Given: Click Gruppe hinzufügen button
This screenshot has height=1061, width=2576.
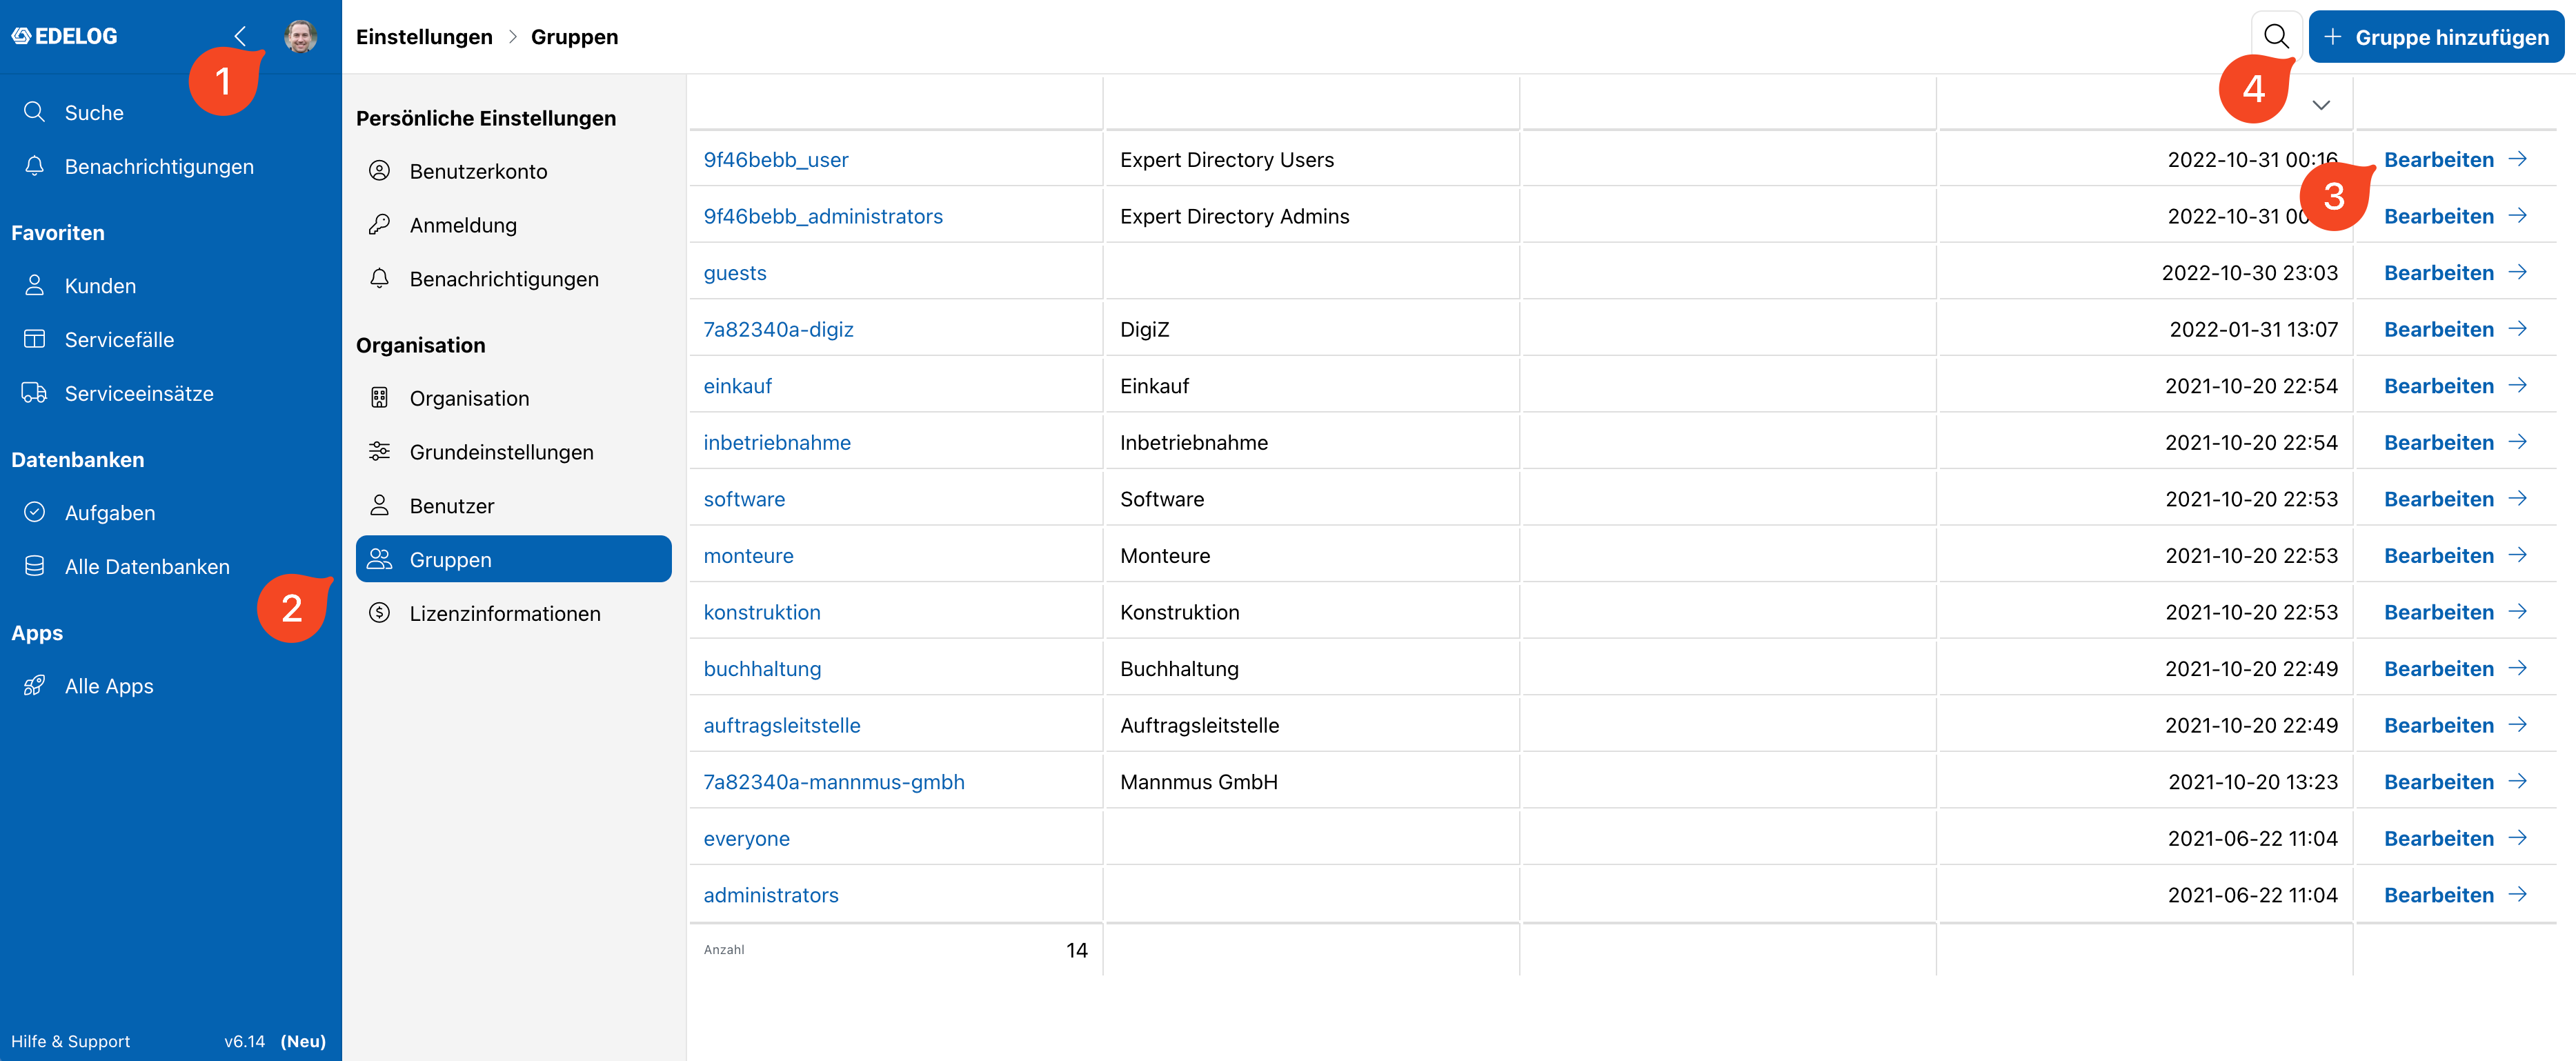Looking at the screenshot, I should (2436, 37).
